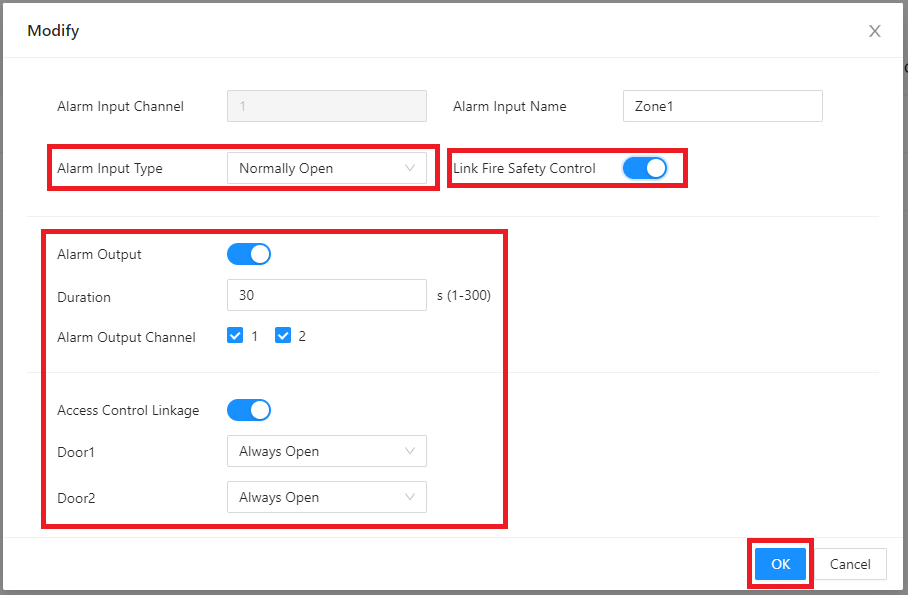Click the chevron arrow in Alarm Input Type
Viewport: 908px width, 595px height.
click(410, 168)
